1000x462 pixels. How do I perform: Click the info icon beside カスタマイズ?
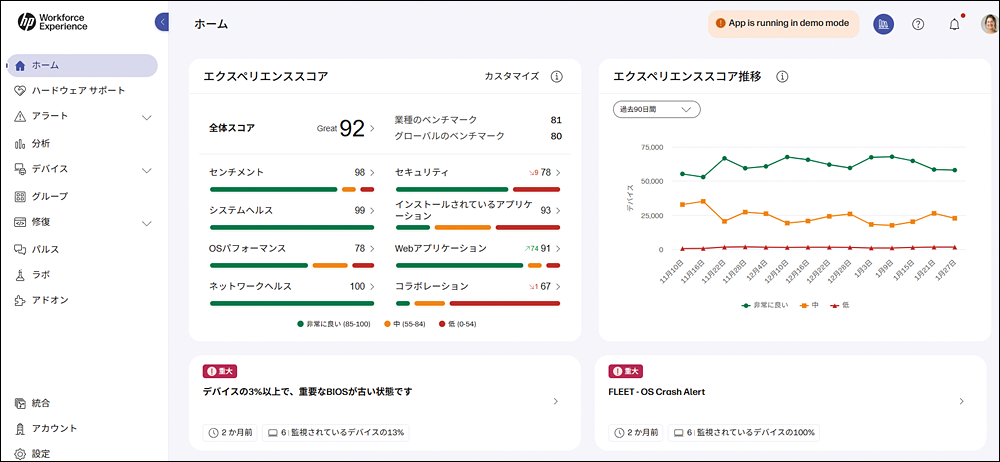point(557,77)
